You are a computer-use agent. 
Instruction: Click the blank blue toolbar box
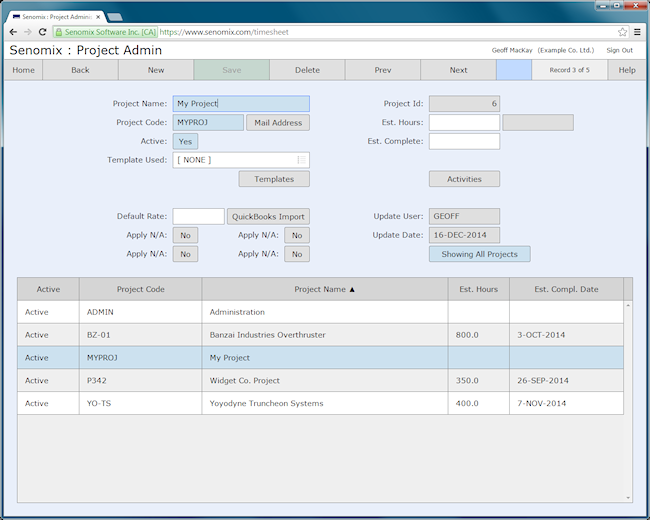click(x=514, y=70)
